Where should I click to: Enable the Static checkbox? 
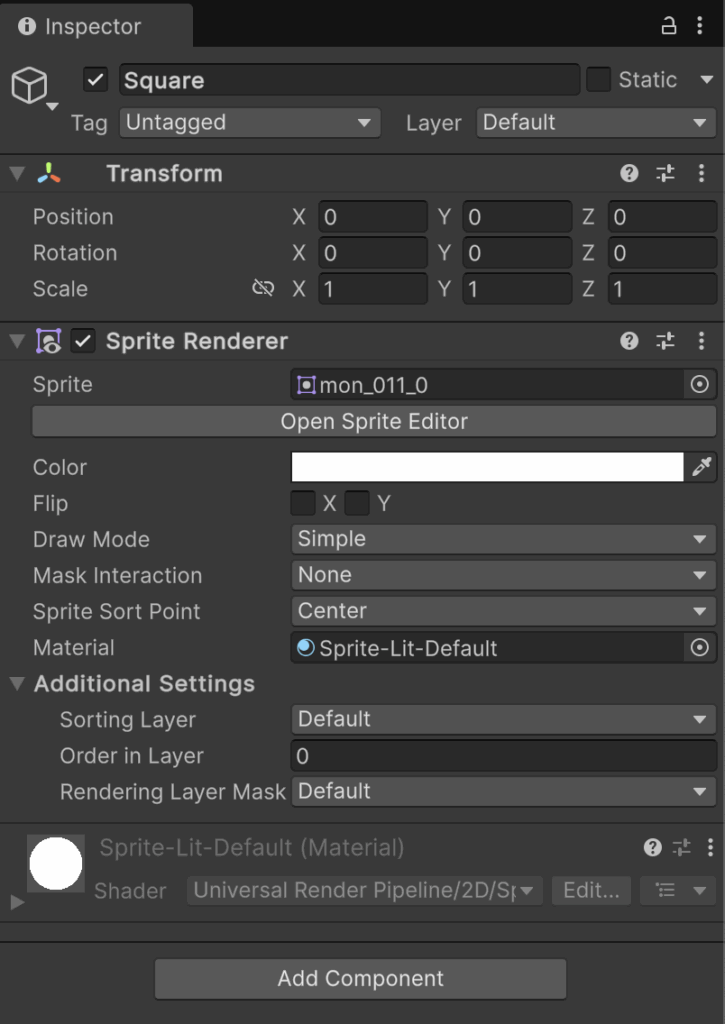pos(598,80)
